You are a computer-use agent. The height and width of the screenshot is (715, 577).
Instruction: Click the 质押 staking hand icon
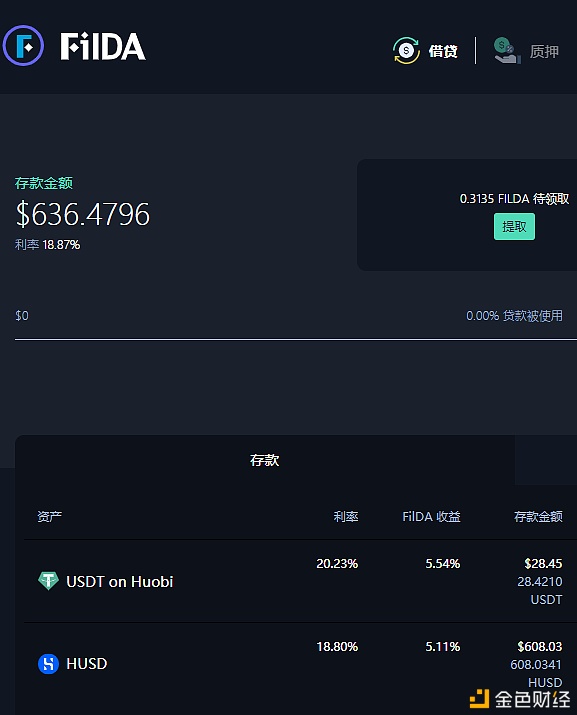click(x=507, y=51)
